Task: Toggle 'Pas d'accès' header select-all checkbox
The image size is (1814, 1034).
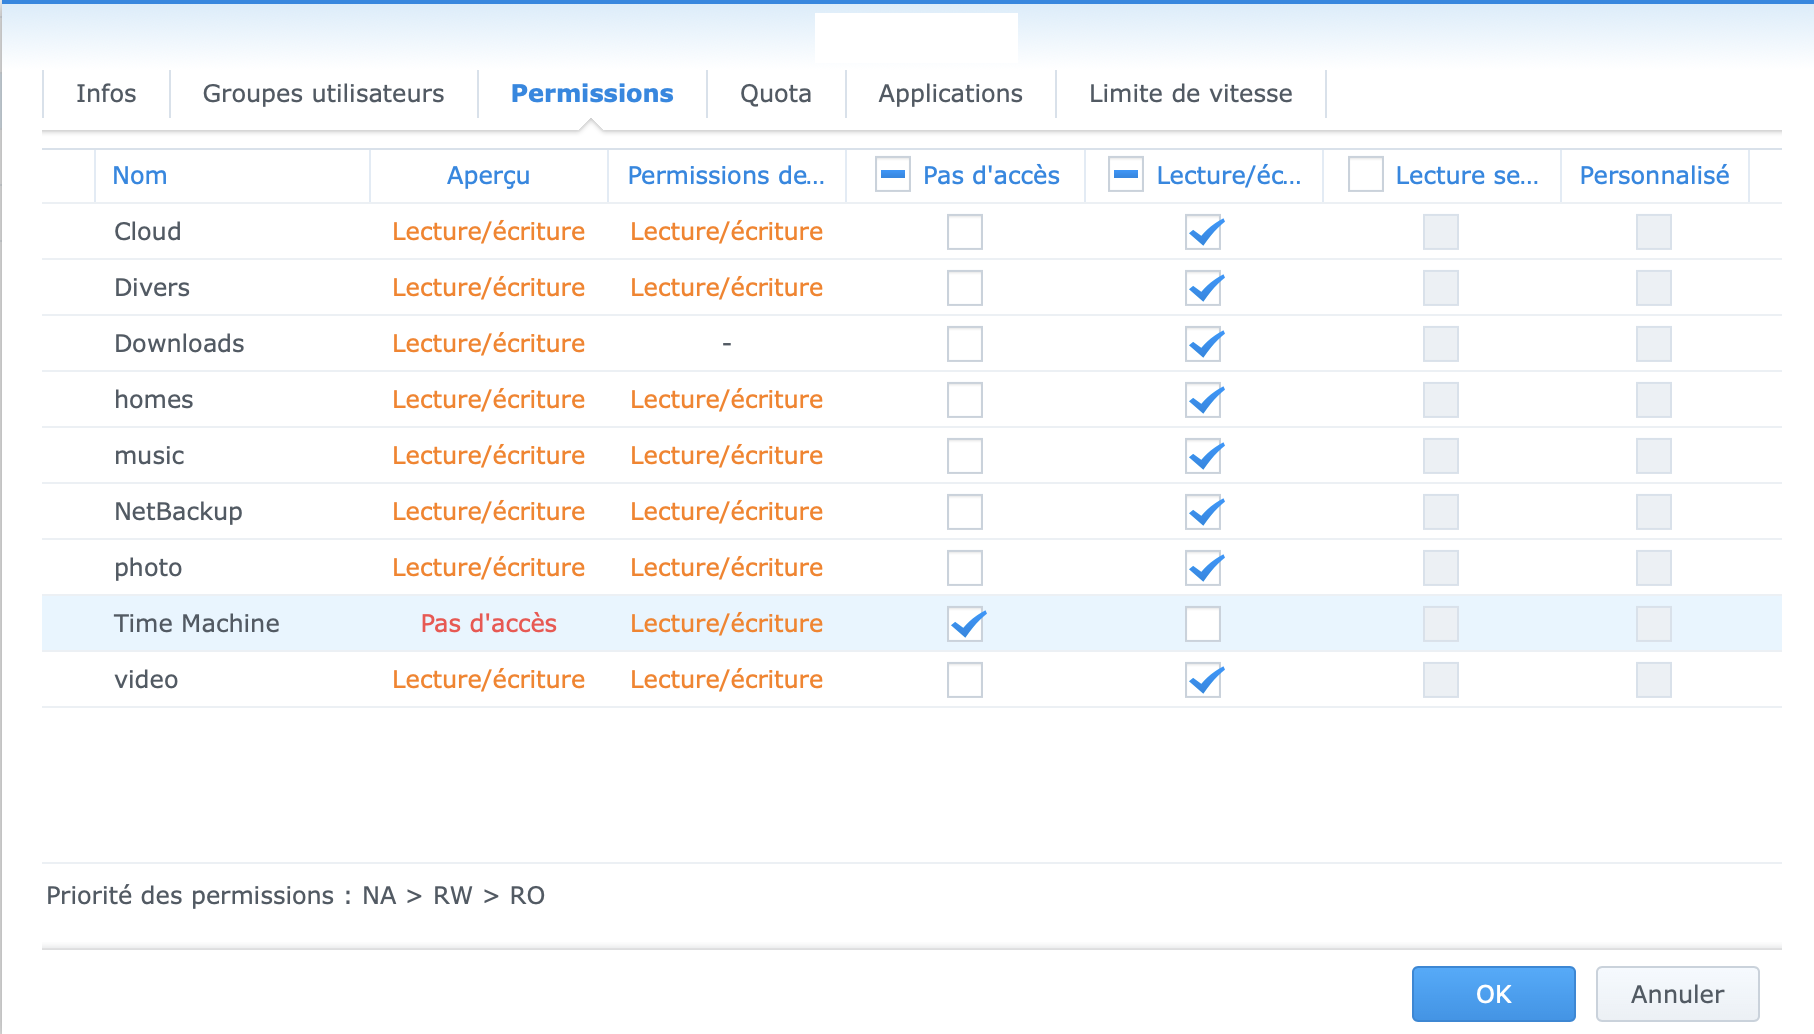Action: 893,175
